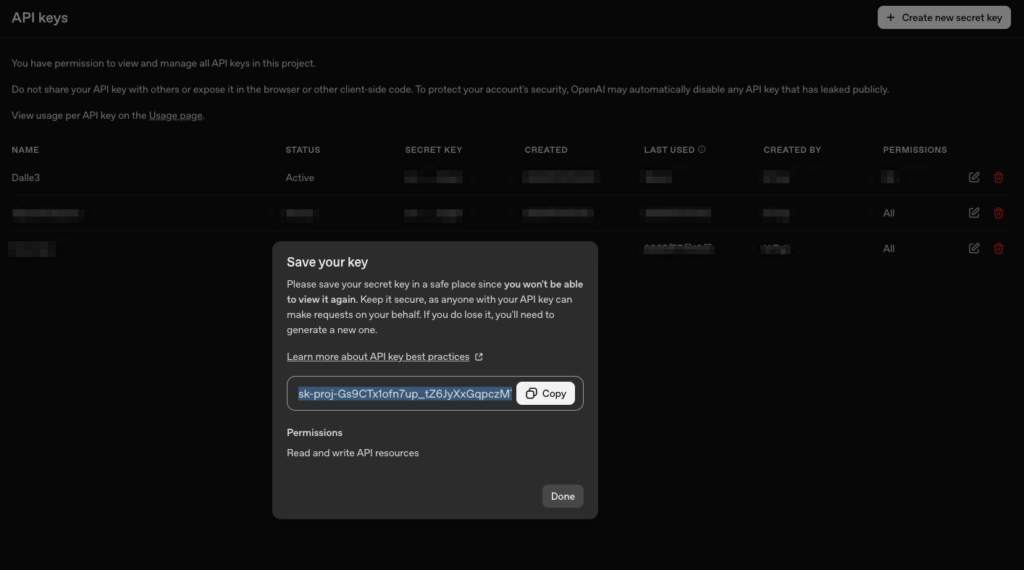The height and width of the screenshot is (570, 1024).
Task: Click the info icon beside Last Used
Action: [x=702, y=150]
